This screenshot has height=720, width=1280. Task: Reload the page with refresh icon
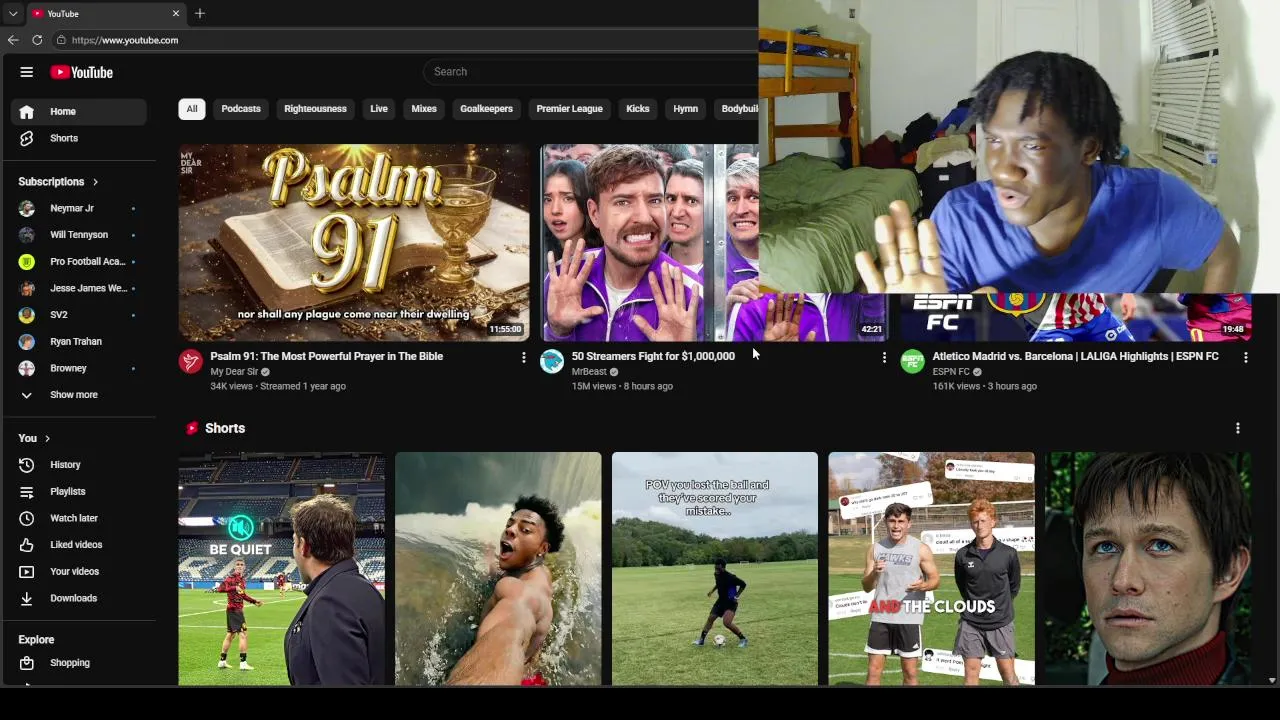(37, 40)
